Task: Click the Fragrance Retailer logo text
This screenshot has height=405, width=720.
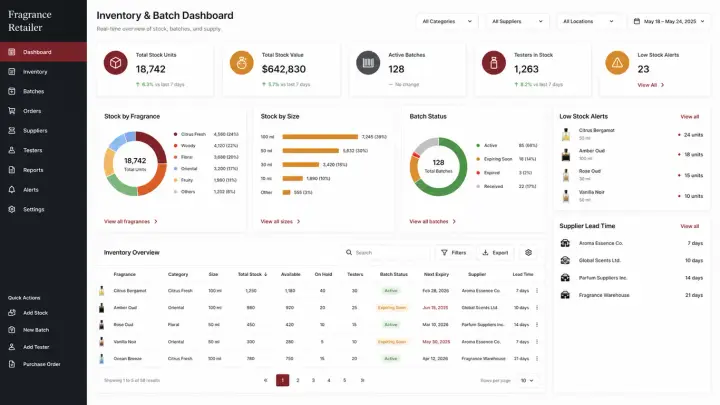Action: 30,21
